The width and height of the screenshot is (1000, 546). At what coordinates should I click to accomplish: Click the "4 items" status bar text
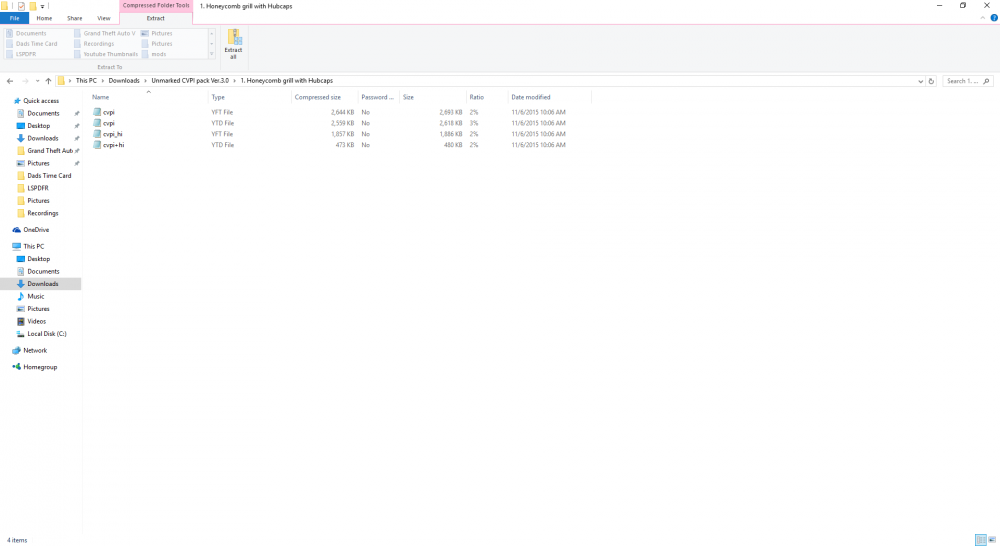pyautogui.click(x=17, y=540)
